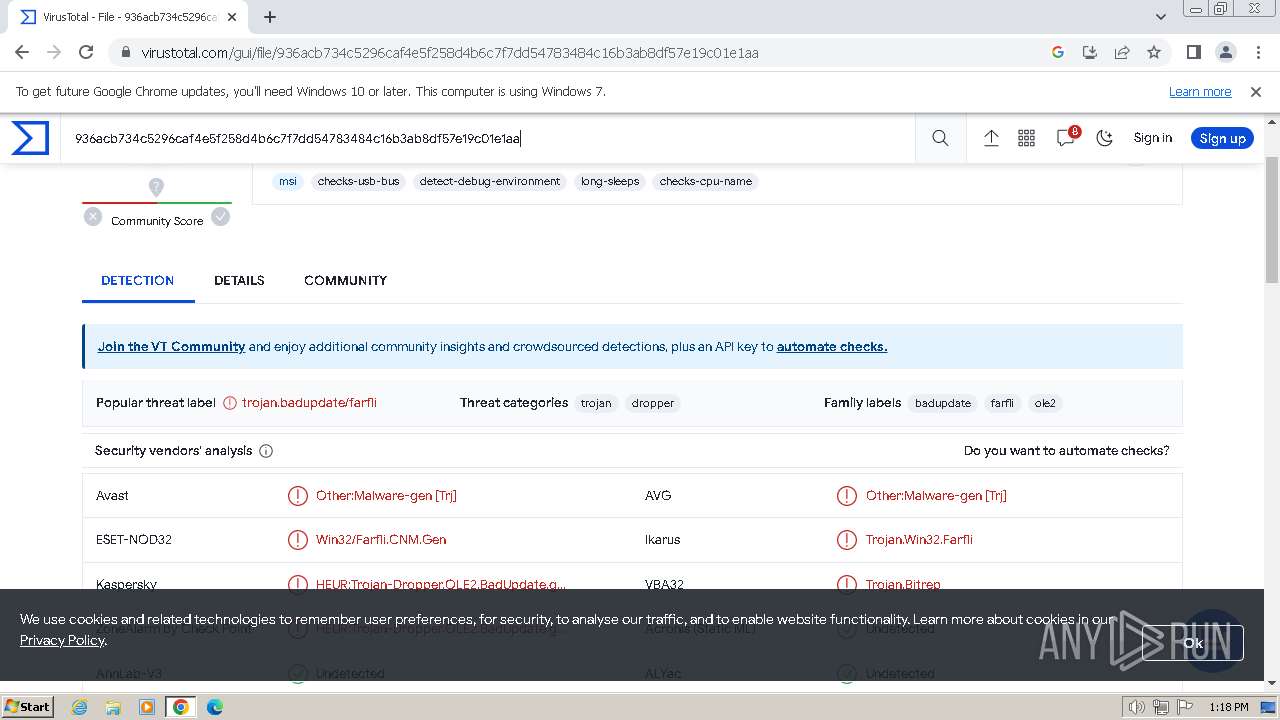
Task: Click the community score question marker icon
Action: pyautogui.click(x=156, y=187)
